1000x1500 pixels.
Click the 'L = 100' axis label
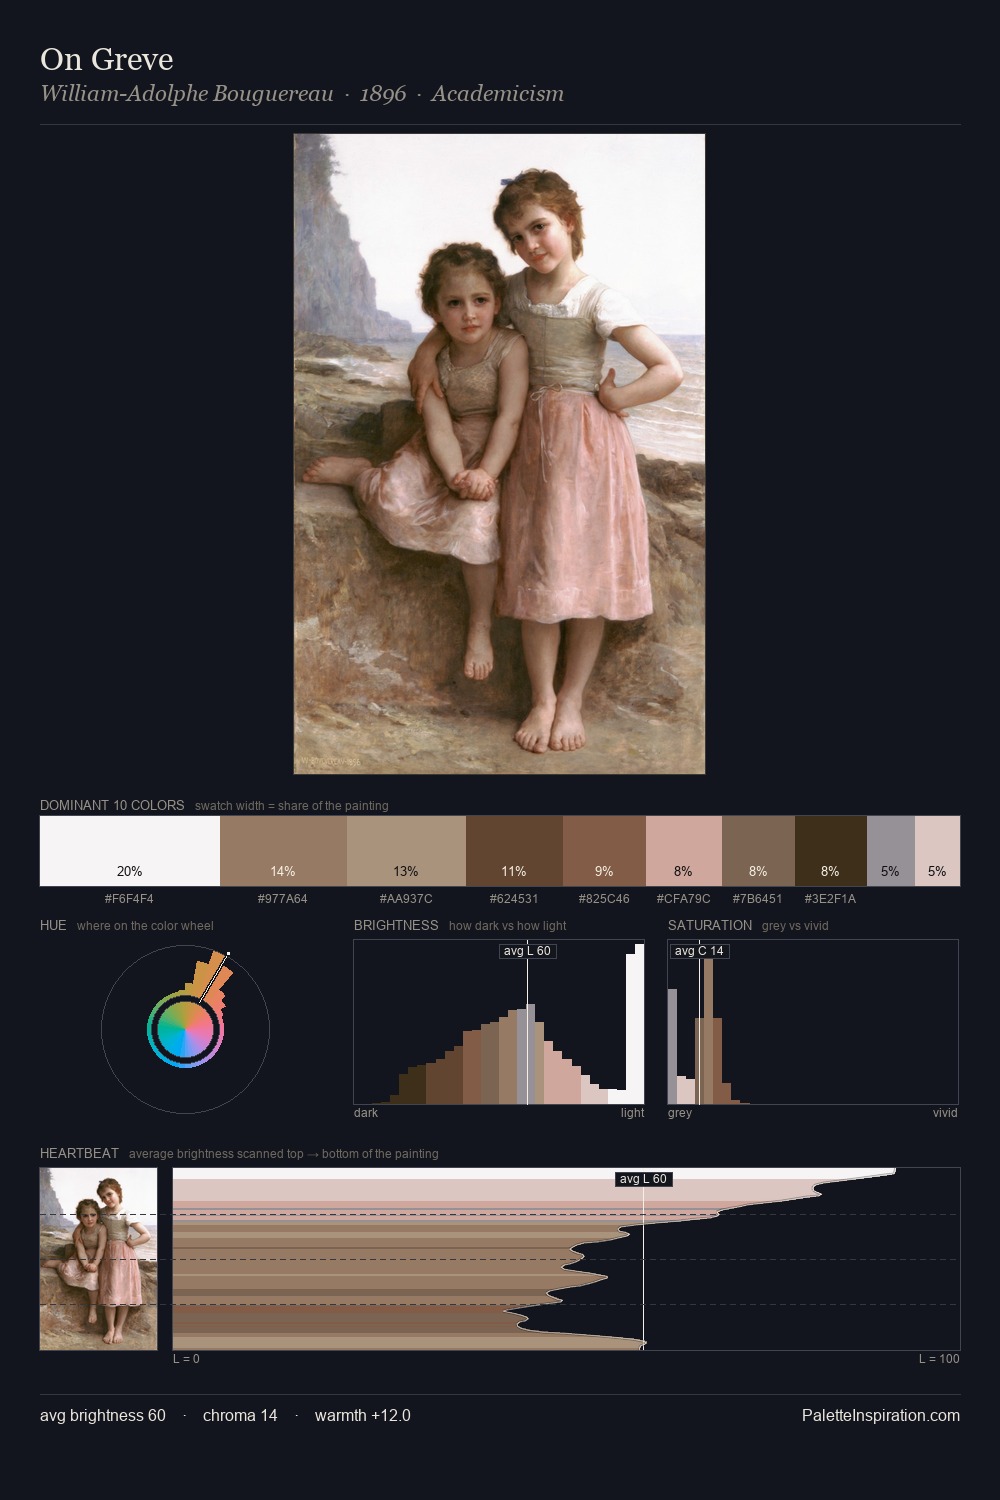tap(939, 1359)
